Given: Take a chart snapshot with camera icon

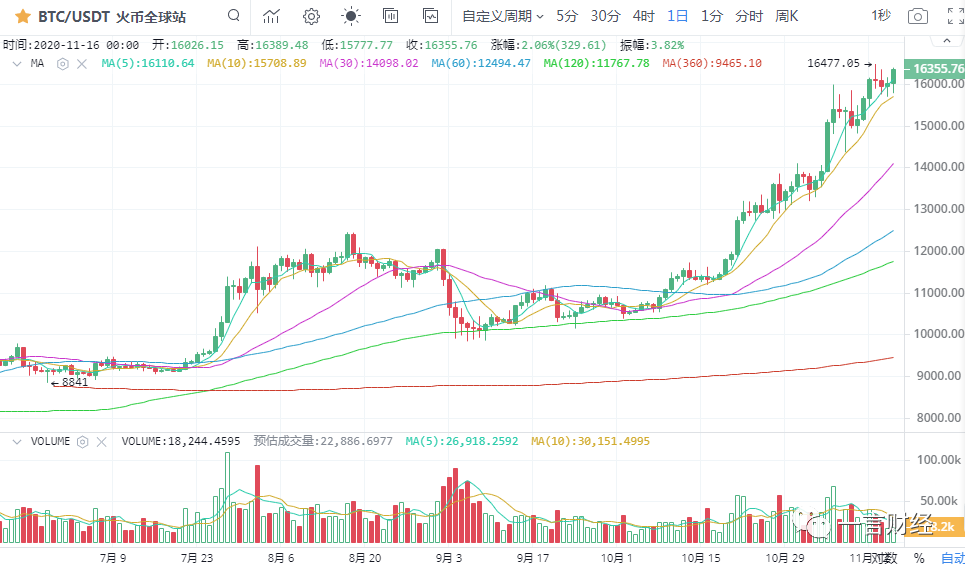Looking at the screenshot, I should click(x=917, y=16).
